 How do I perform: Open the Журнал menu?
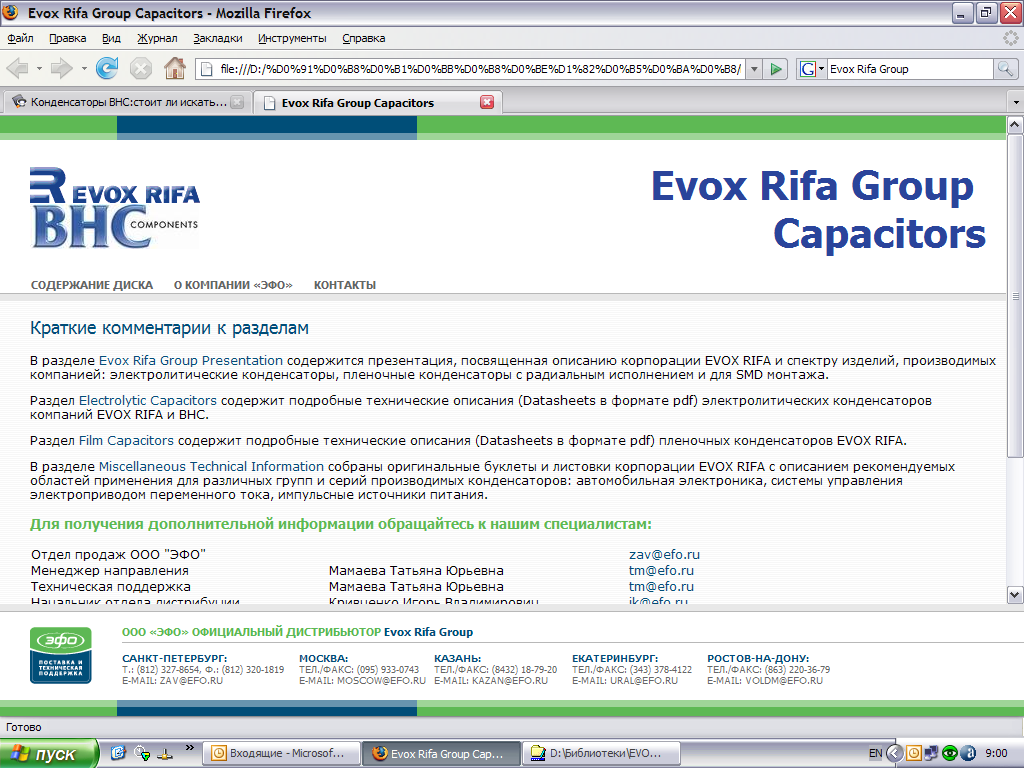(157, 38)
